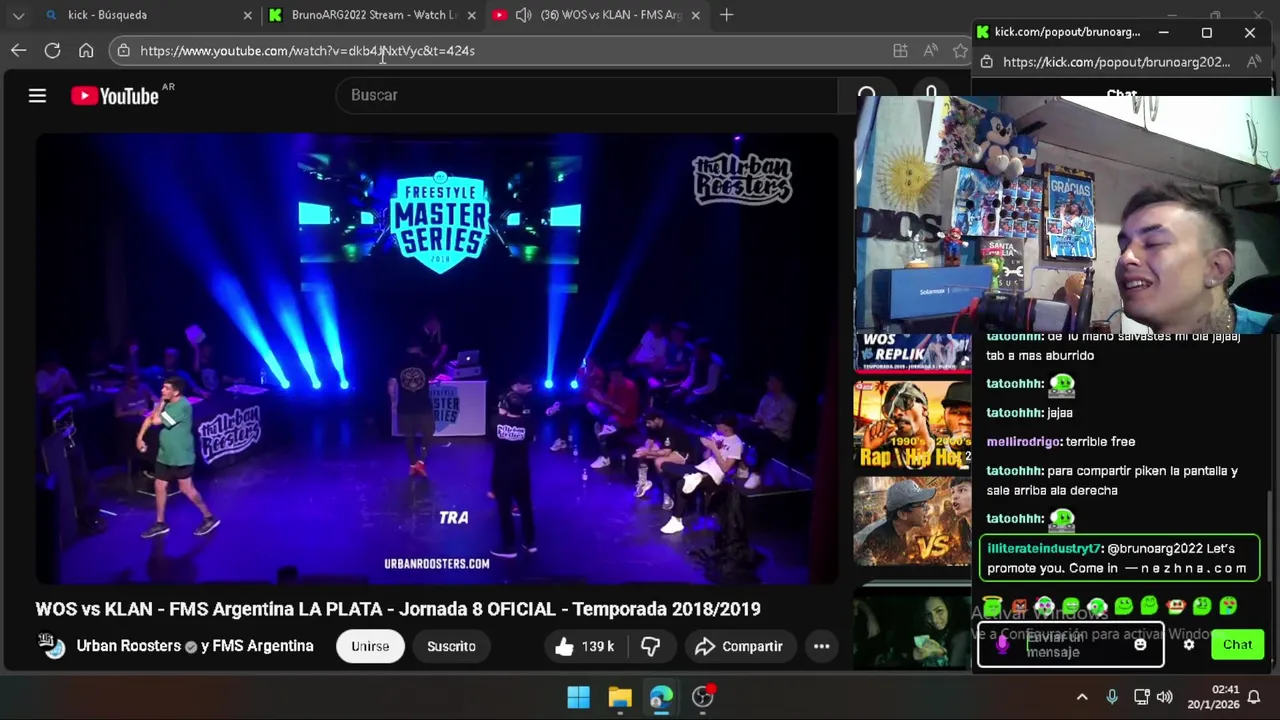Open the Windows Start menu

tap(578, 697)
